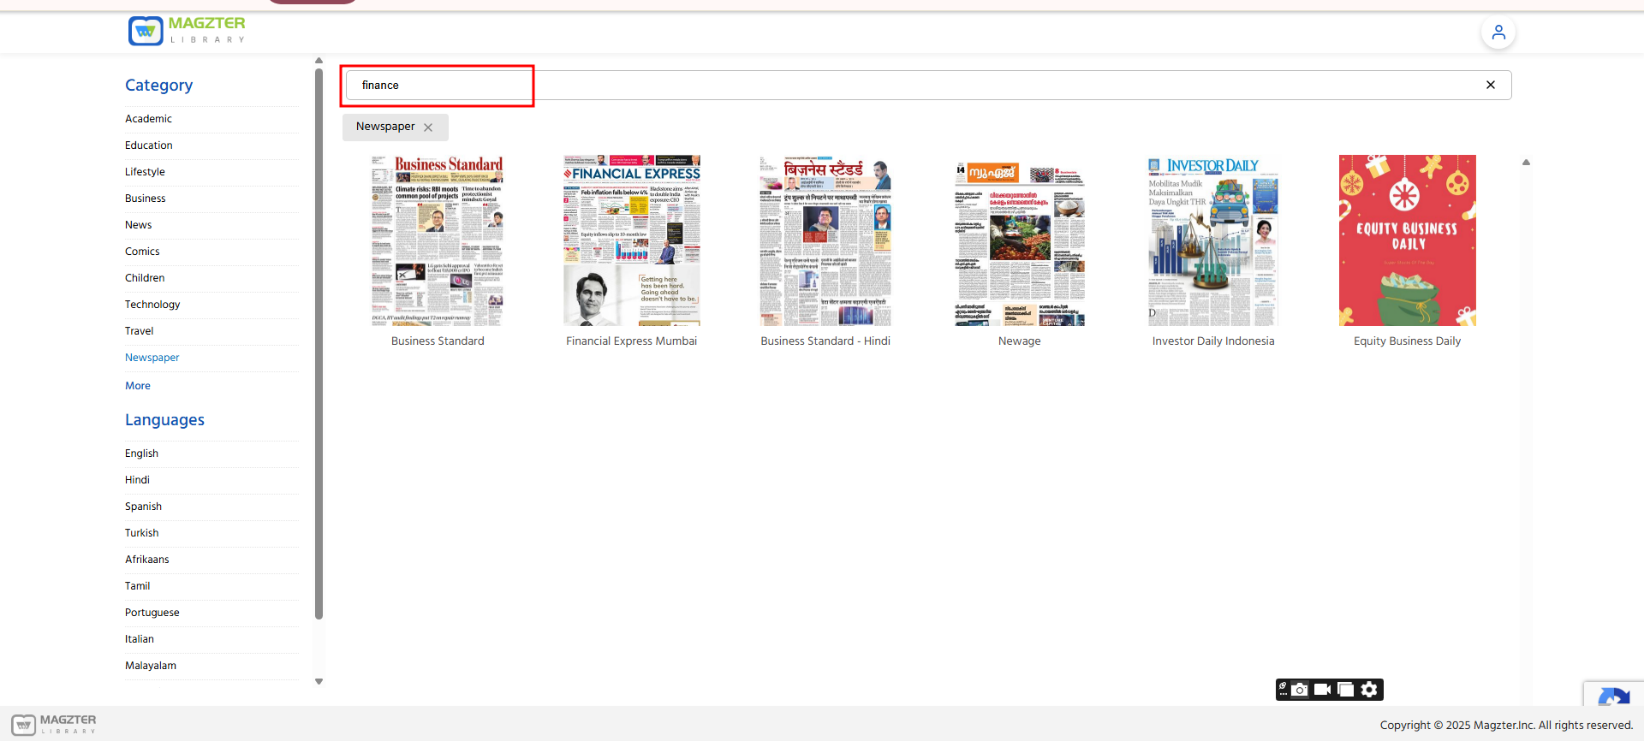Click the overlapping windows icon
Image resolution: width=1644 pixels, height=741 pixels.
(1346, 689)
